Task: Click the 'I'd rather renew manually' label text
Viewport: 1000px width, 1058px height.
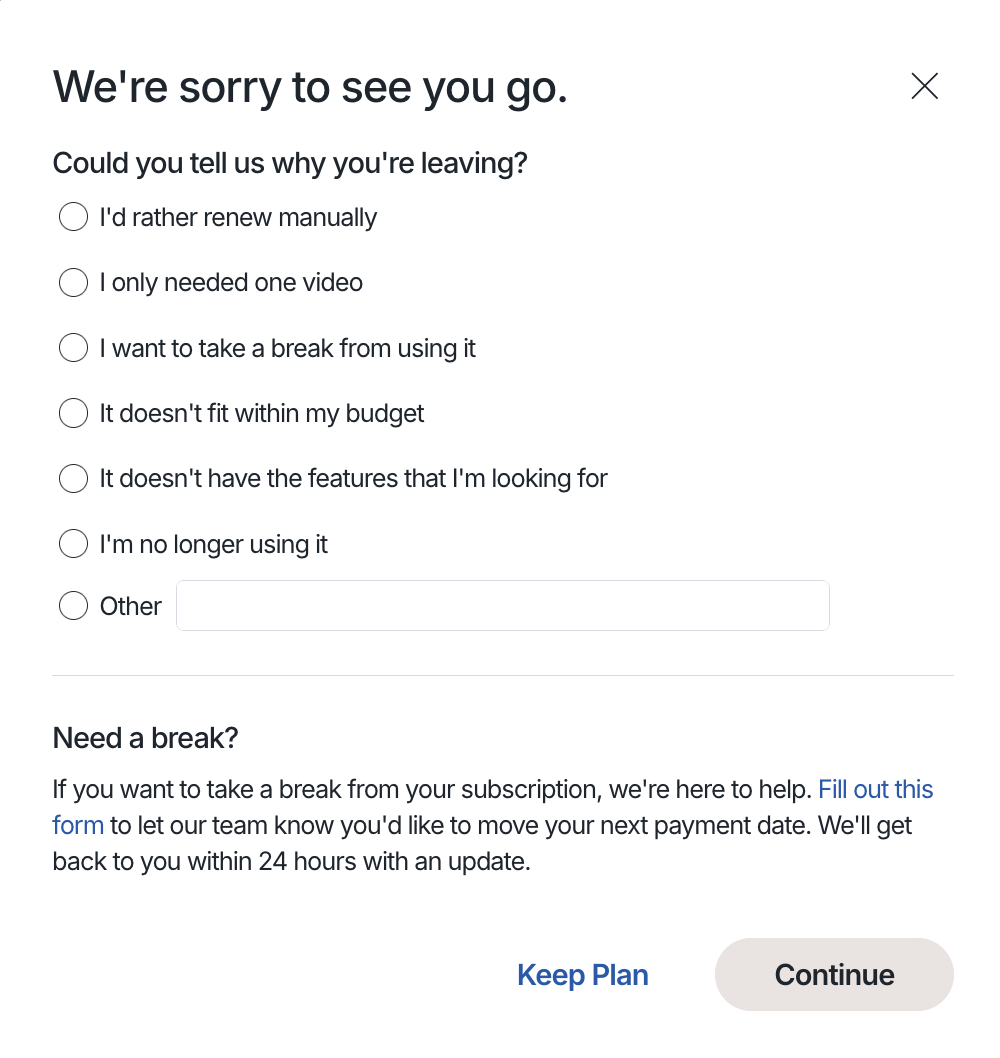Action: (x=238, y=217)
